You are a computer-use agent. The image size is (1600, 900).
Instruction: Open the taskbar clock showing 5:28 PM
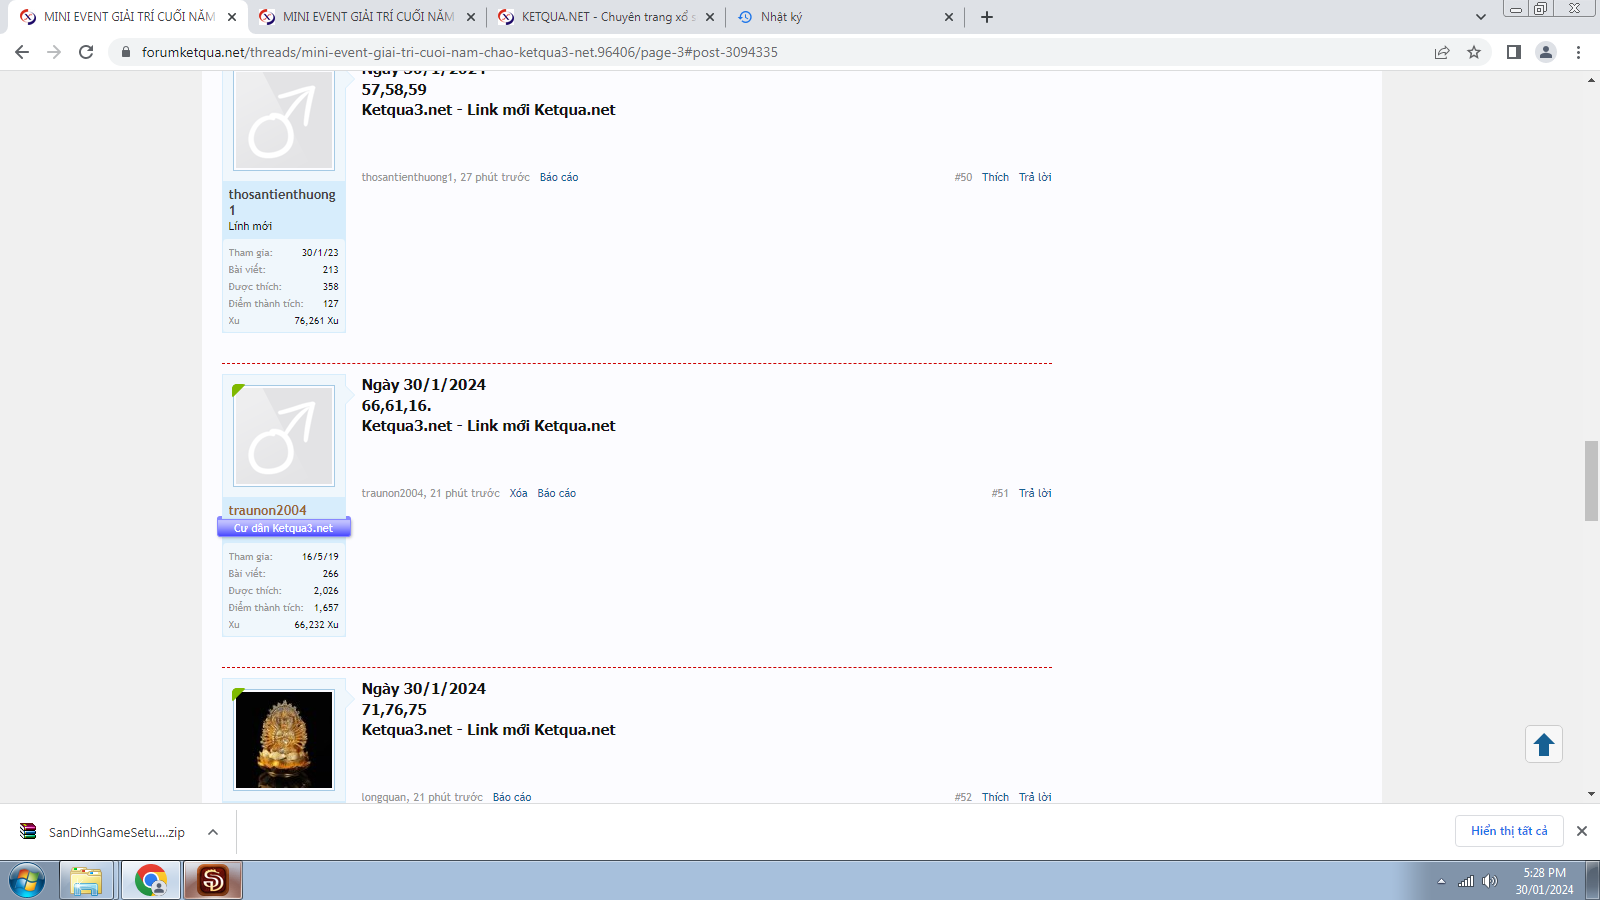(1544, 881)
